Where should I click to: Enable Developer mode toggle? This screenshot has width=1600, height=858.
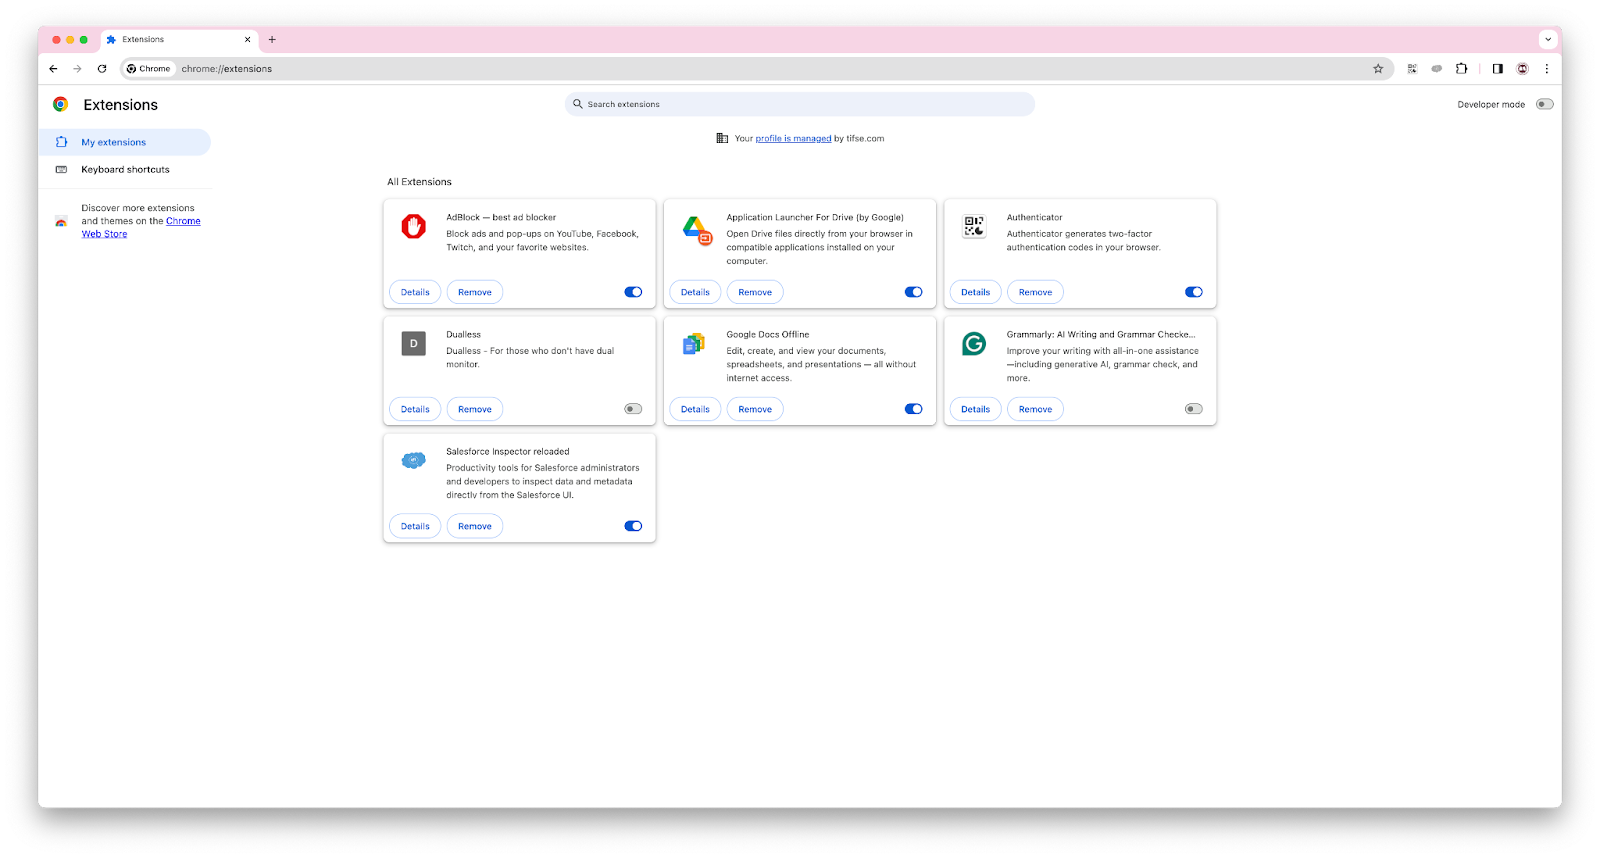(x=1545, y=104)
